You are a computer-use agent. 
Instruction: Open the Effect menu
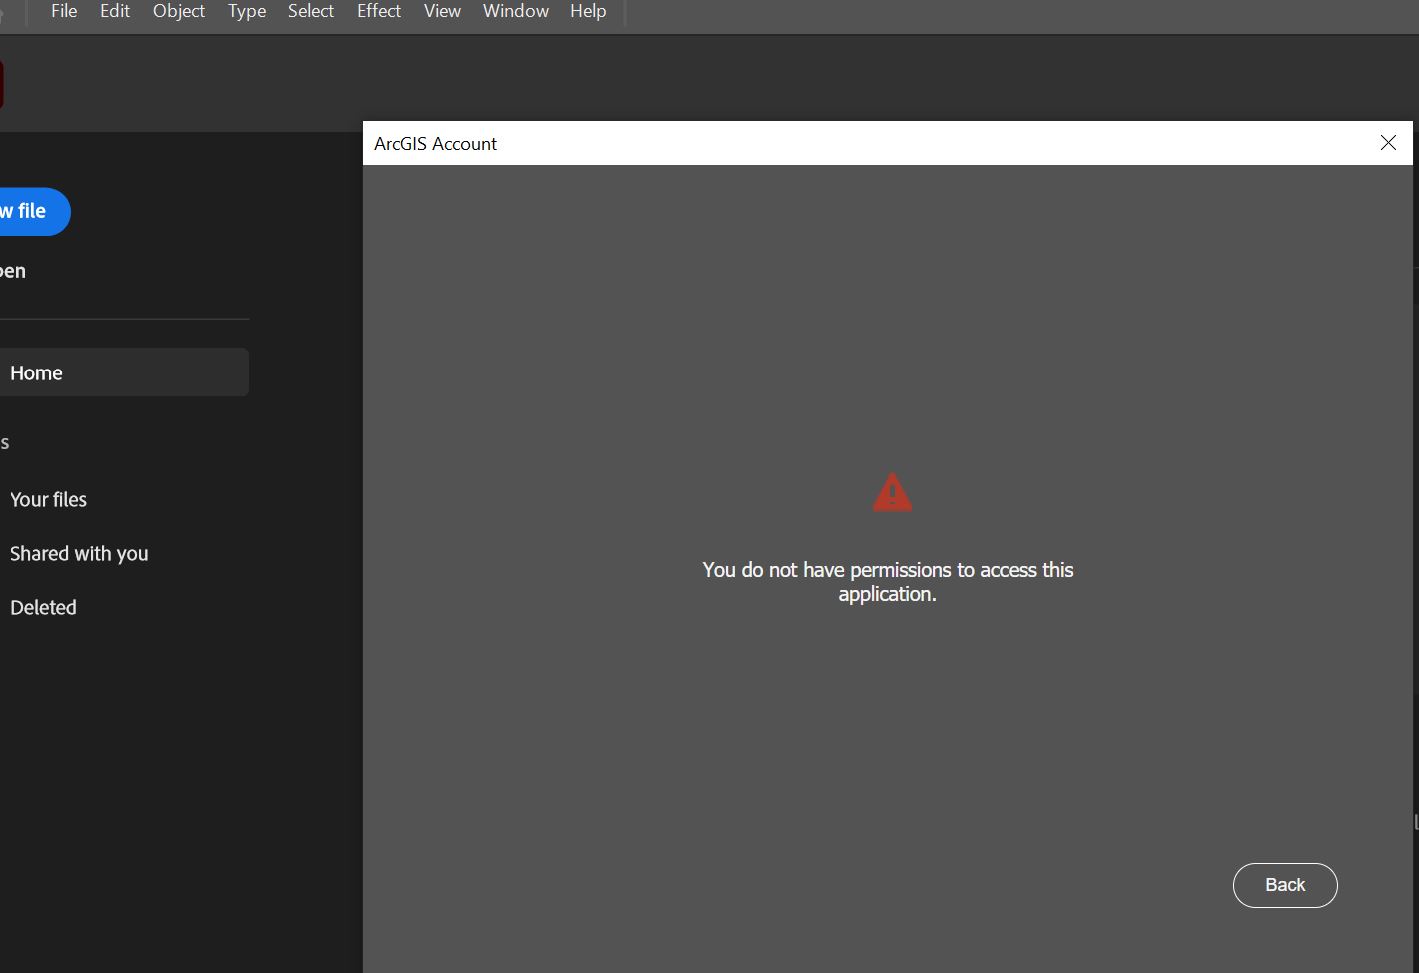pyautogui.click(x=379, y=11)
